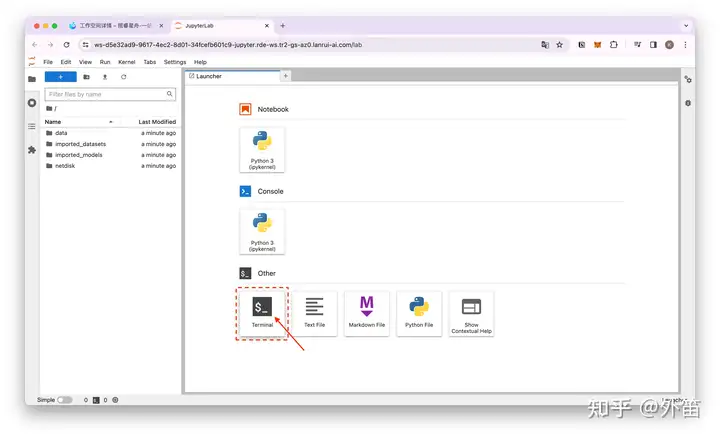This screenshot has width=720, height=438.
Task: Open the debugger bug icon on right
Action: [688, 103]
